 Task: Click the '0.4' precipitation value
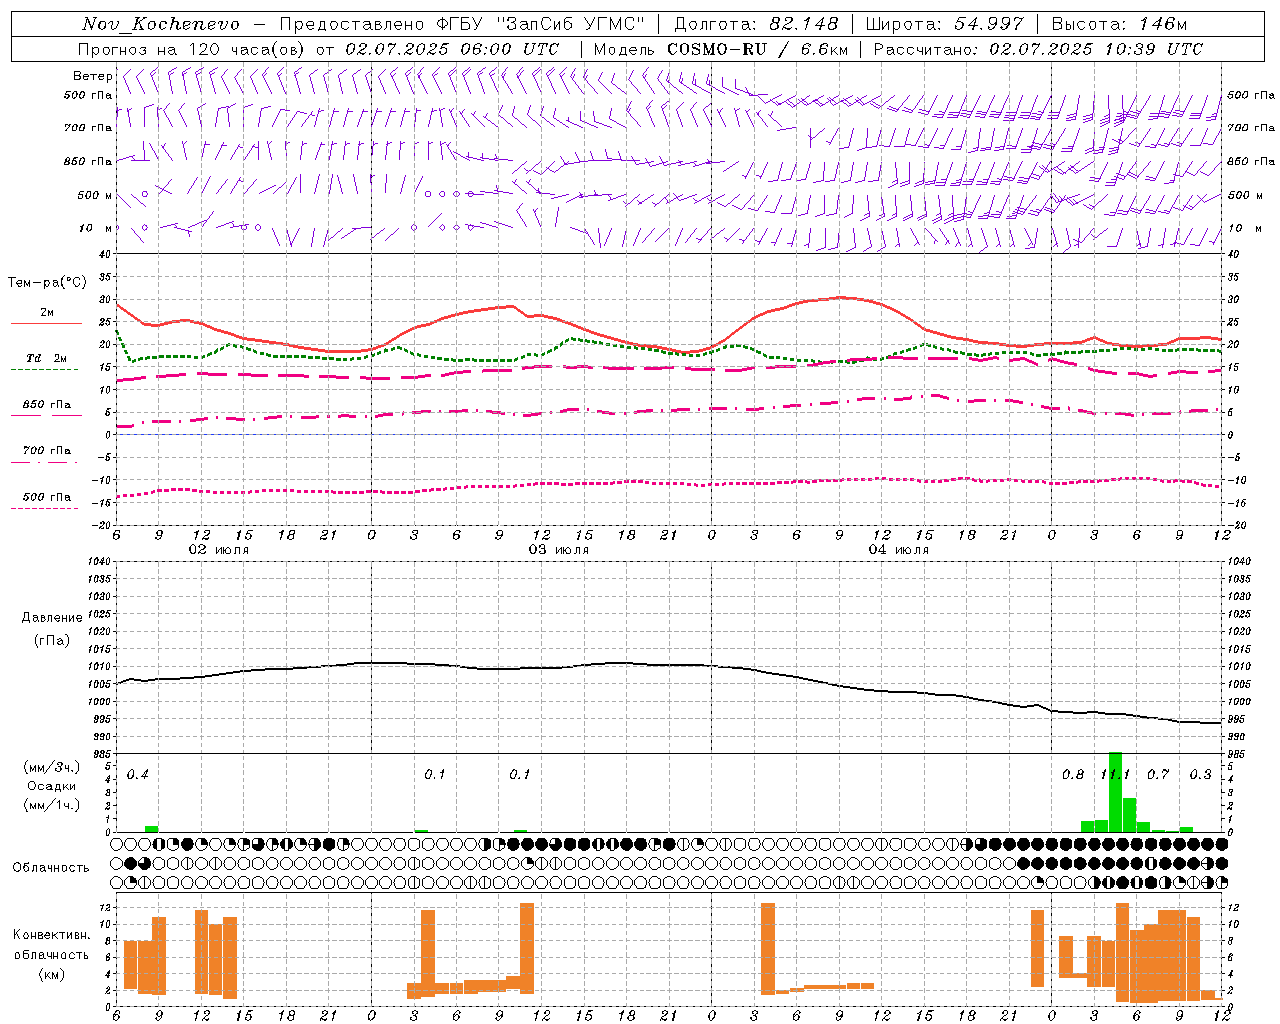138,775
